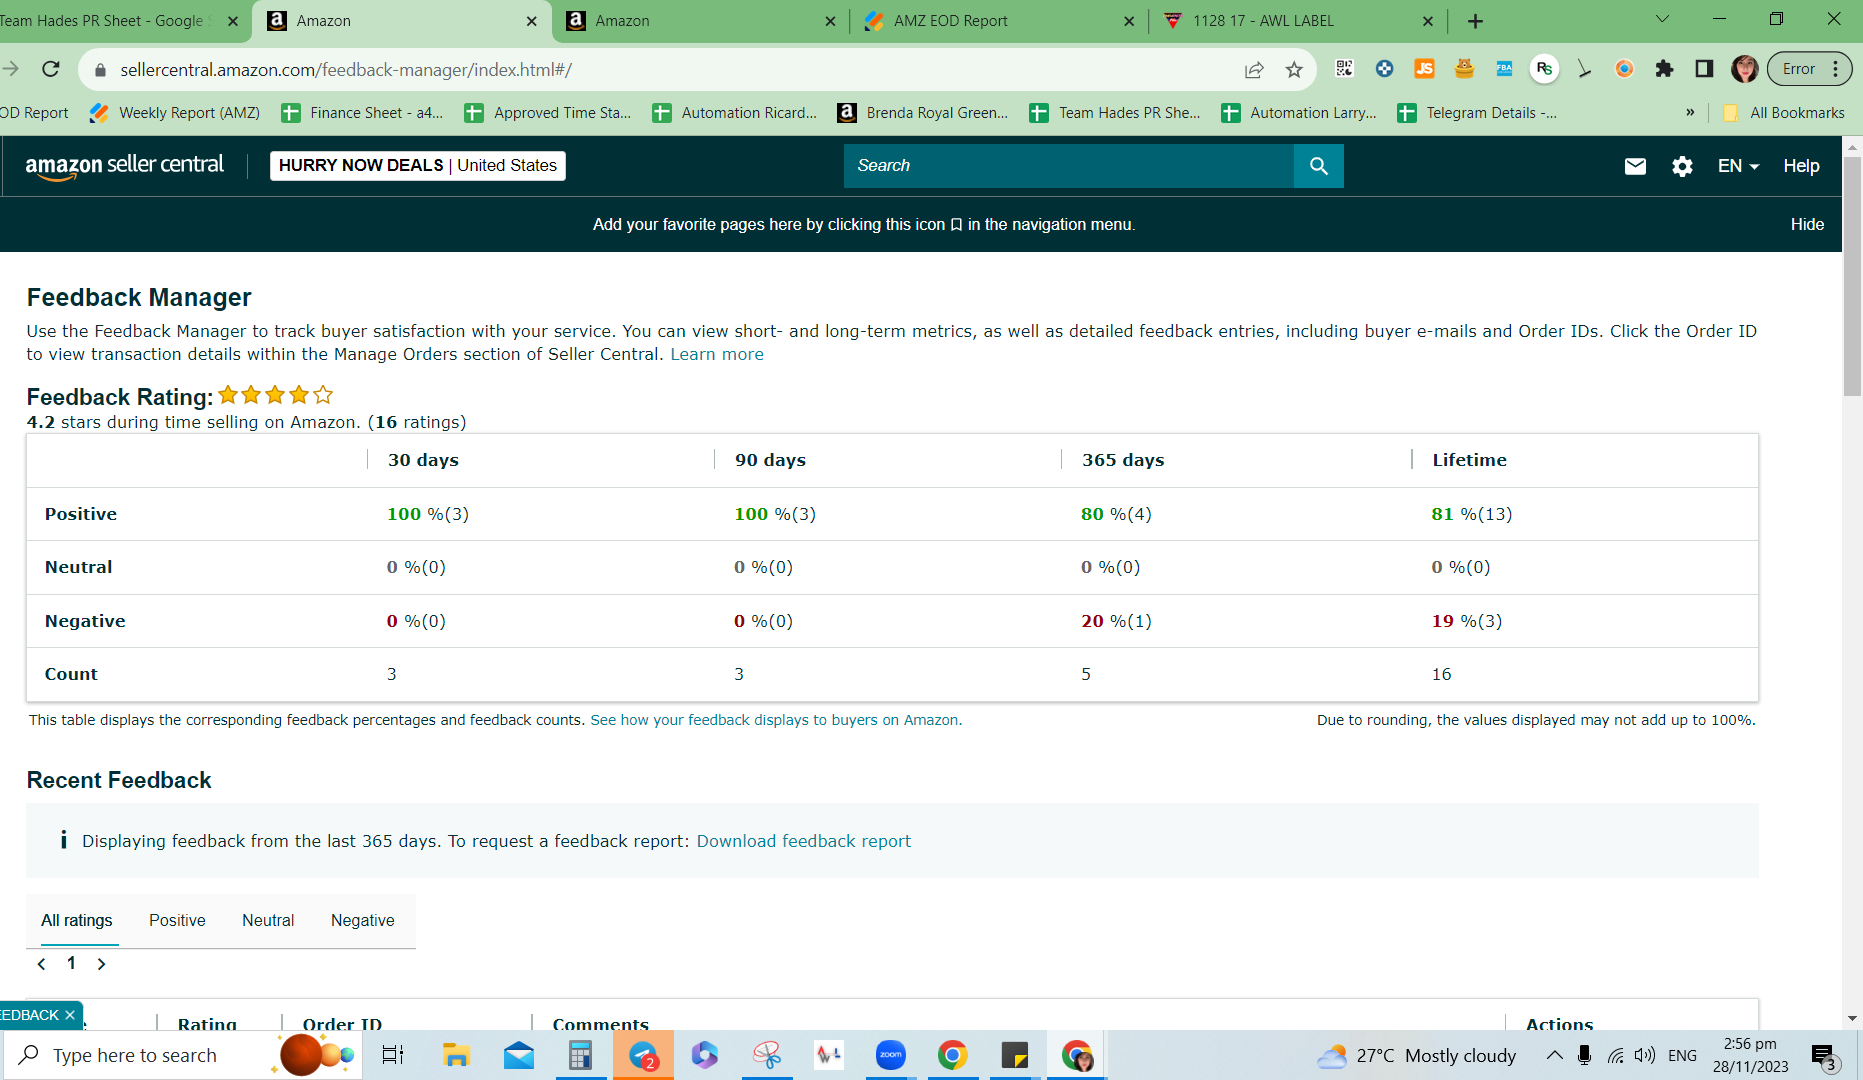Toggle the browser side panel icon
This screenshot has width=1863, height=1080.
click(x=1704, y=69)
